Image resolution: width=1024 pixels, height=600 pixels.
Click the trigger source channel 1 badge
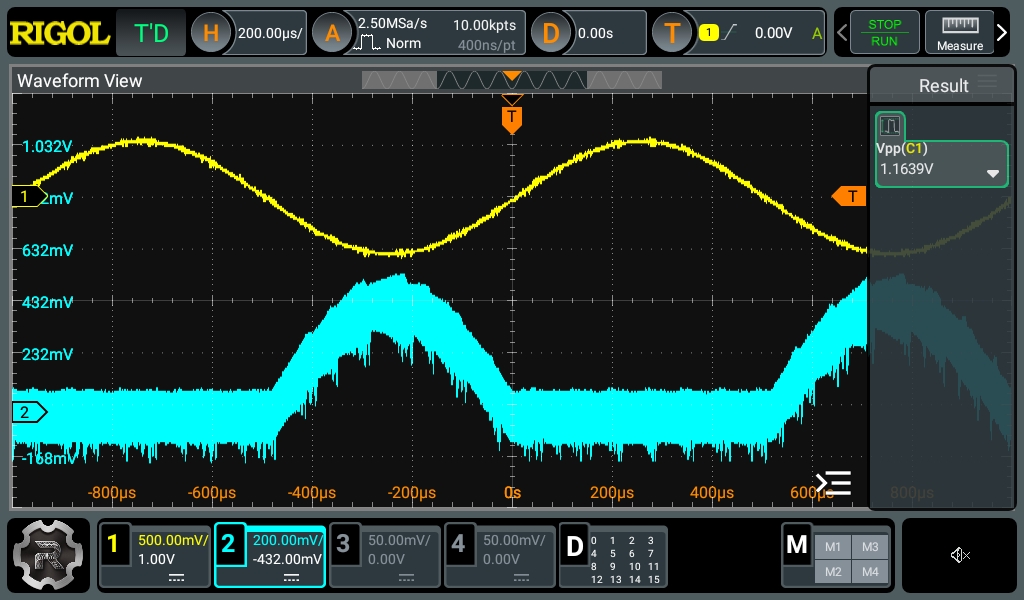click(709, 32)
